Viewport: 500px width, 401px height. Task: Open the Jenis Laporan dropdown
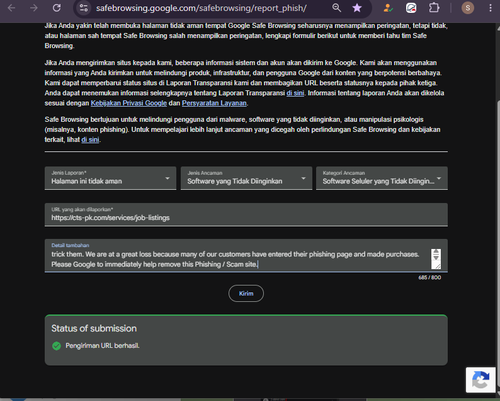(110, 178)
